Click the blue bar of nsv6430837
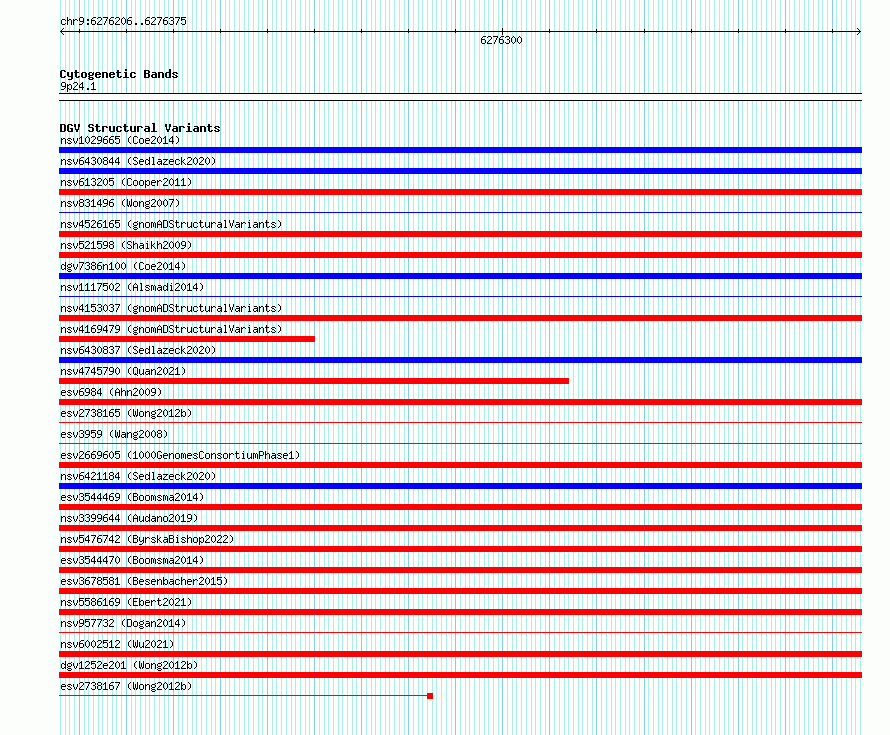Viewport: 890px width, 735px height. tap(460, 360)
